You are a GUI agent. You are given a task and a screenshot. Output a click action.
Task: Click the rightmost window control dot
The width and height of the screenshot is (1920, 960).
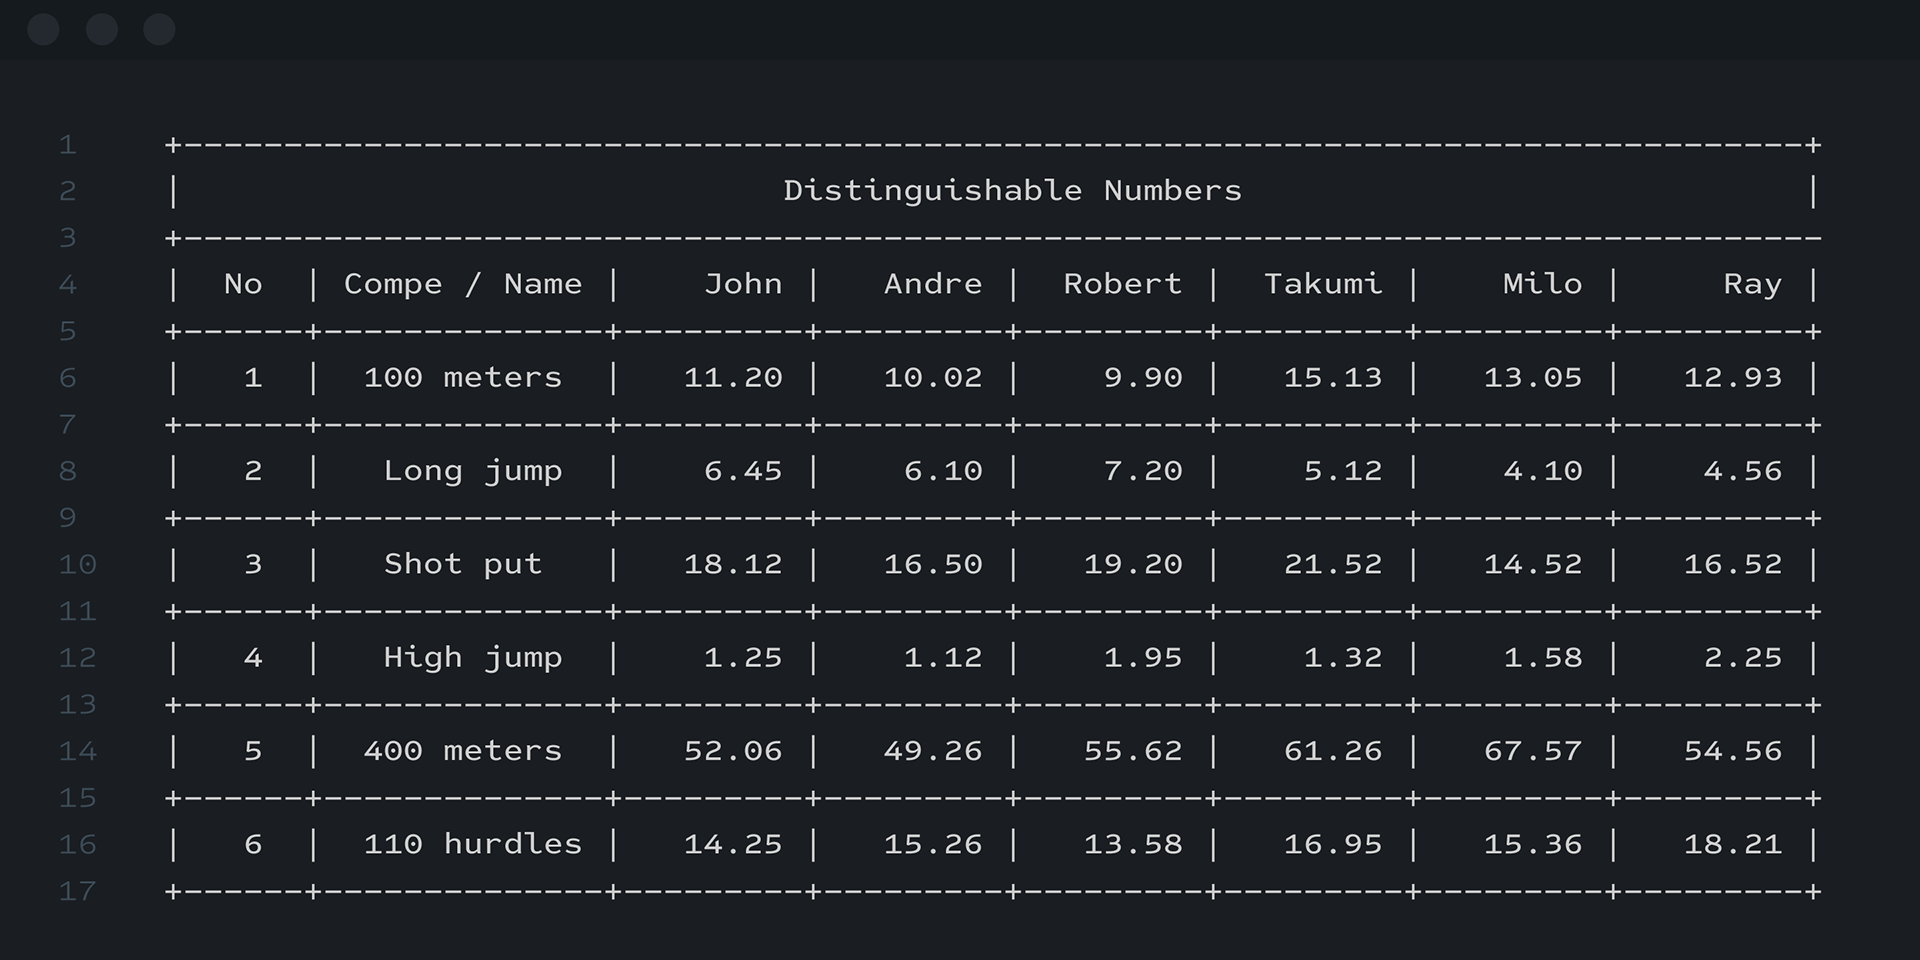coord(160,30)
